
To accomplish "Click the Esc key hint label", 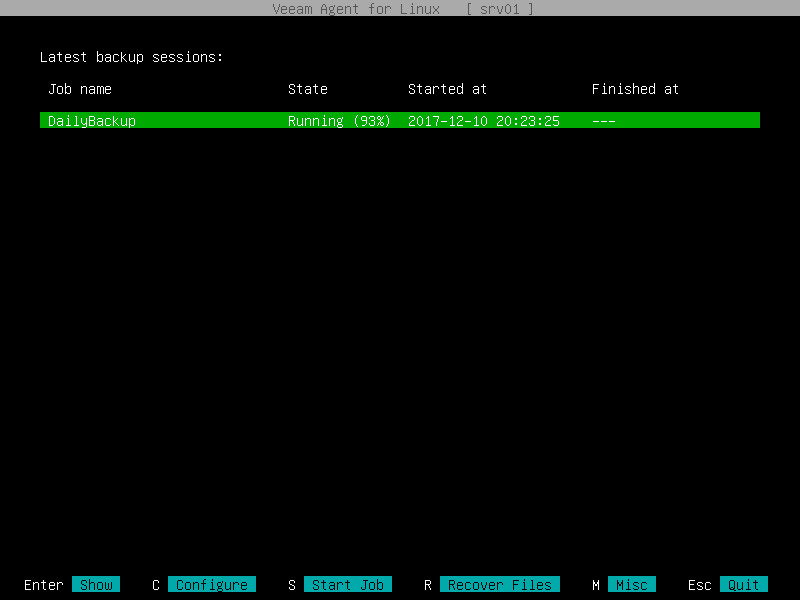I will coord(699,584).
